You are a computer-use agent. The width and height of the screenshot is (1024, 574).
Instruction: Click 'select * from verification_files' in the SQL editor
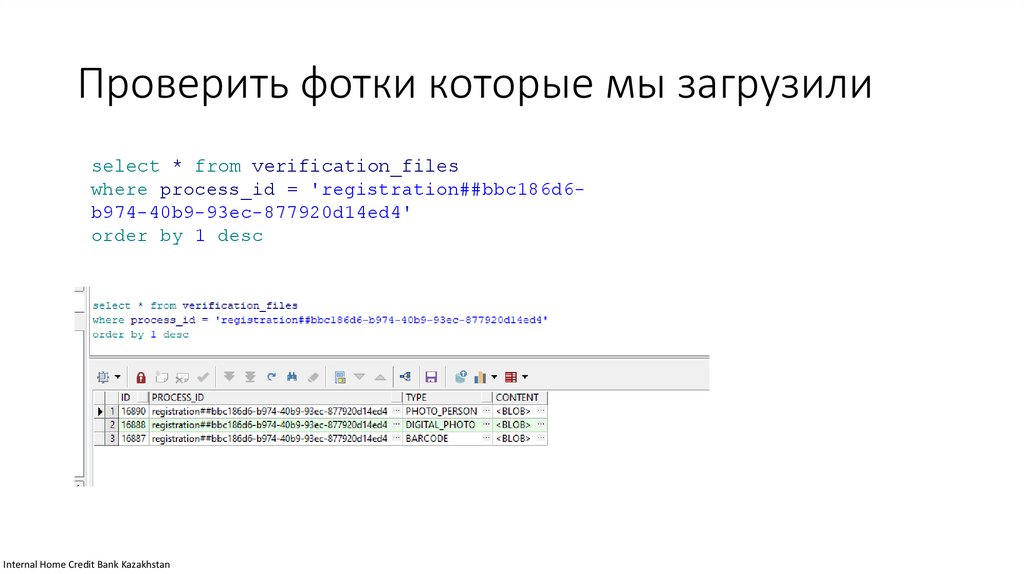[195, 306]
